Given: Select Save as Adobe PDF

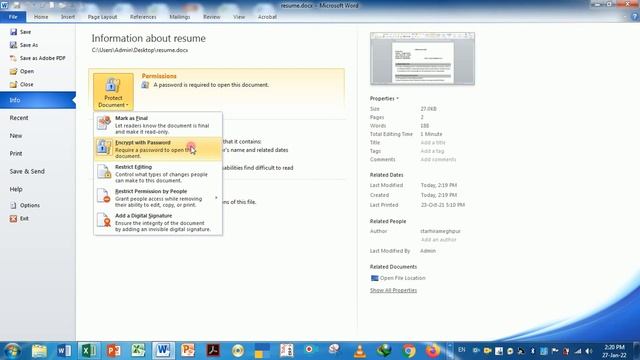Looking at the screenshot, I should pos(38,58).
